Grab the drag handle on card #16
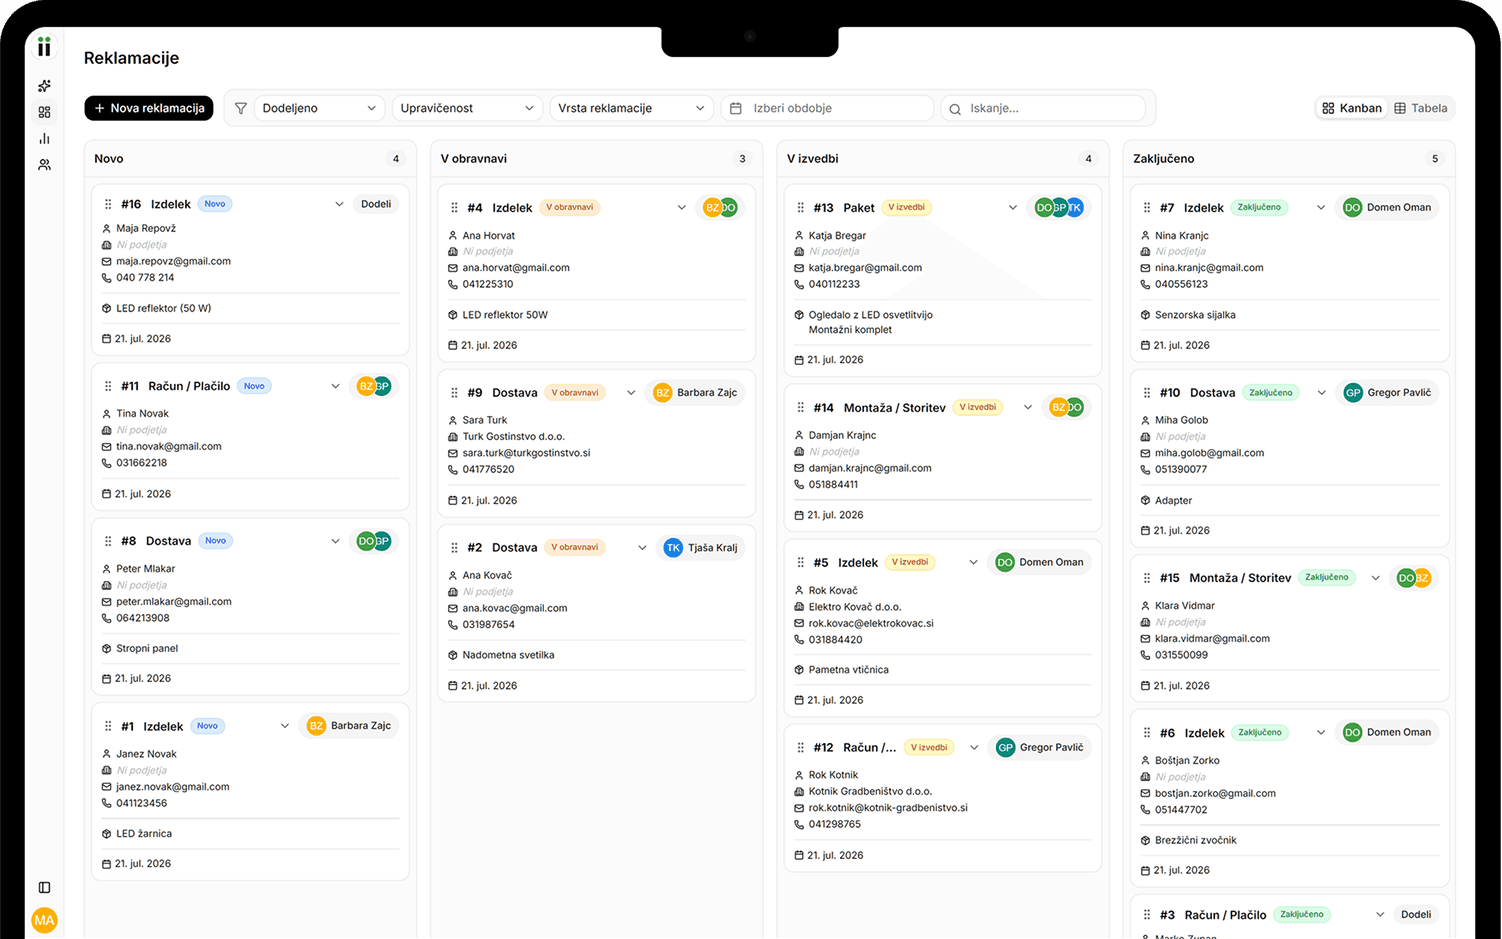Viewport: 1502px width, 939px height. [x=108, y=204]
